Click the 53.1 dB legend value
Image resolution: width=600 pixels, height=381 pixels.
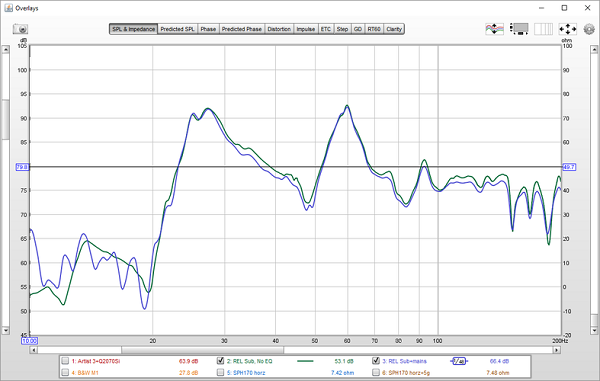[344, 361]
